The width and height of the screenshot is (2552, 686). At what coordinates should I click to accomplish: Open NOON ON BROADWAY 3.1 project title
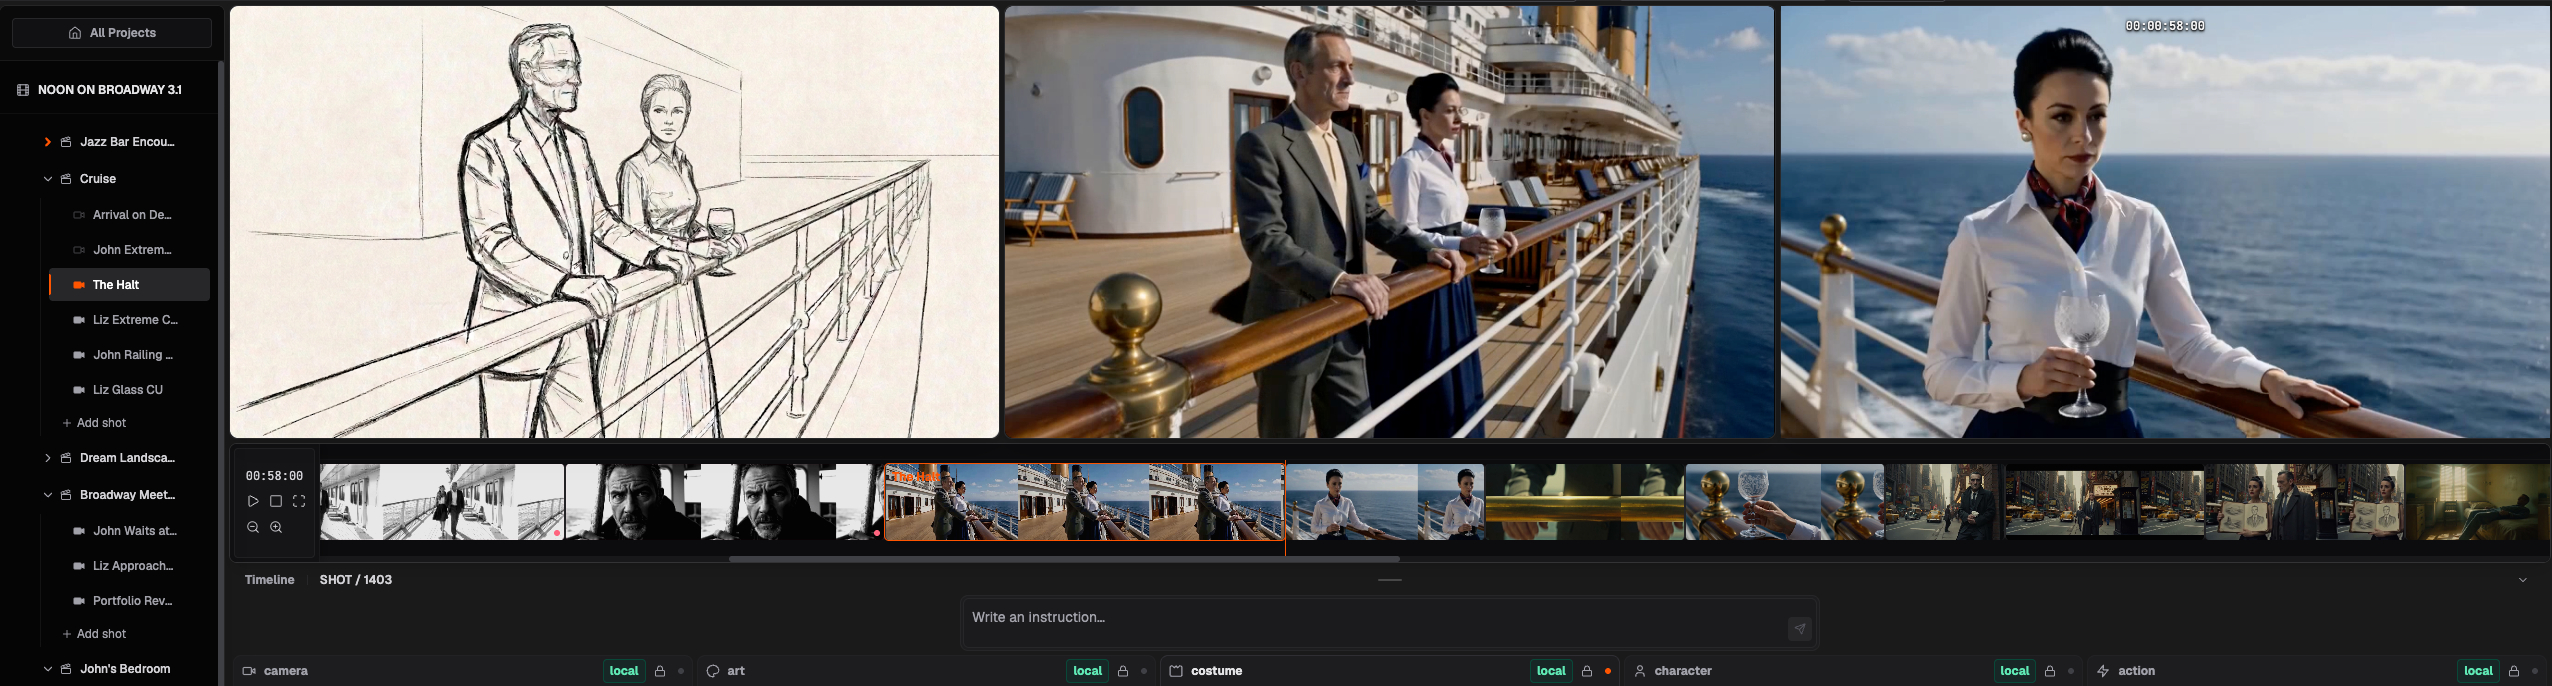[x=110, y=90]
